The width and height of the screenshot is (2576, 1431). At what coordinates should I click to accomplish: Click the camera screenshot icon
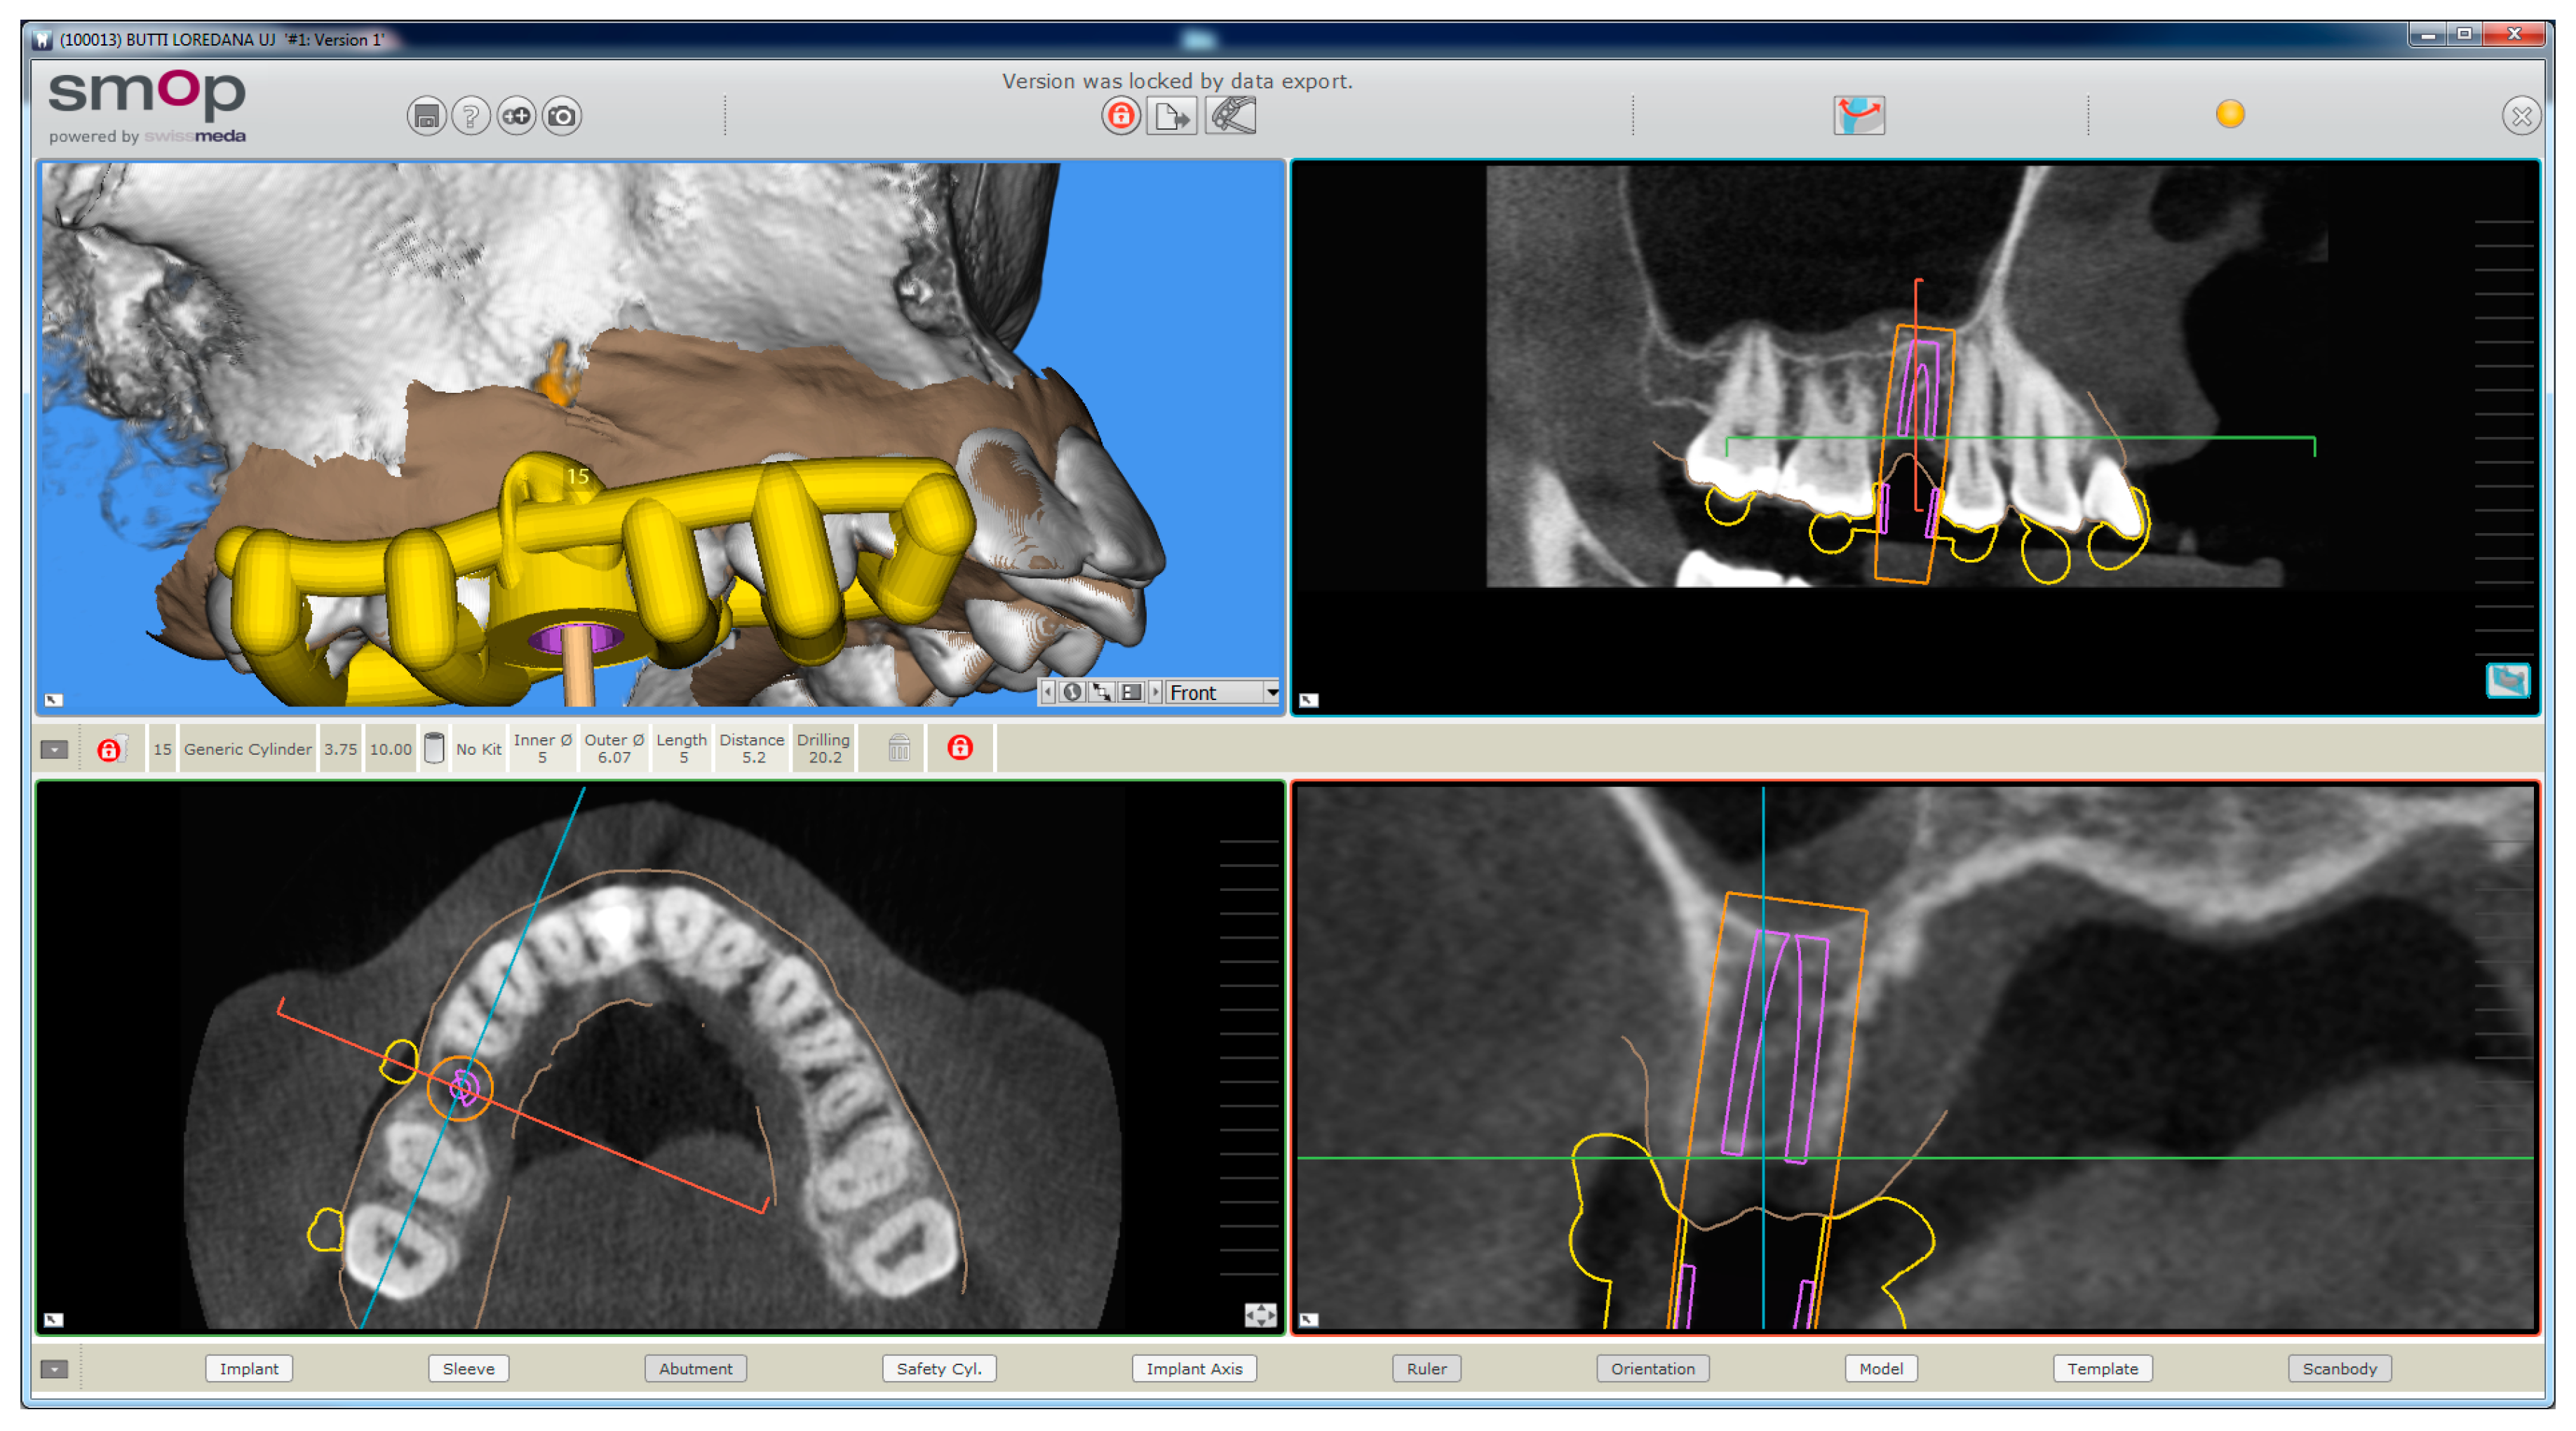click(562, 117)
